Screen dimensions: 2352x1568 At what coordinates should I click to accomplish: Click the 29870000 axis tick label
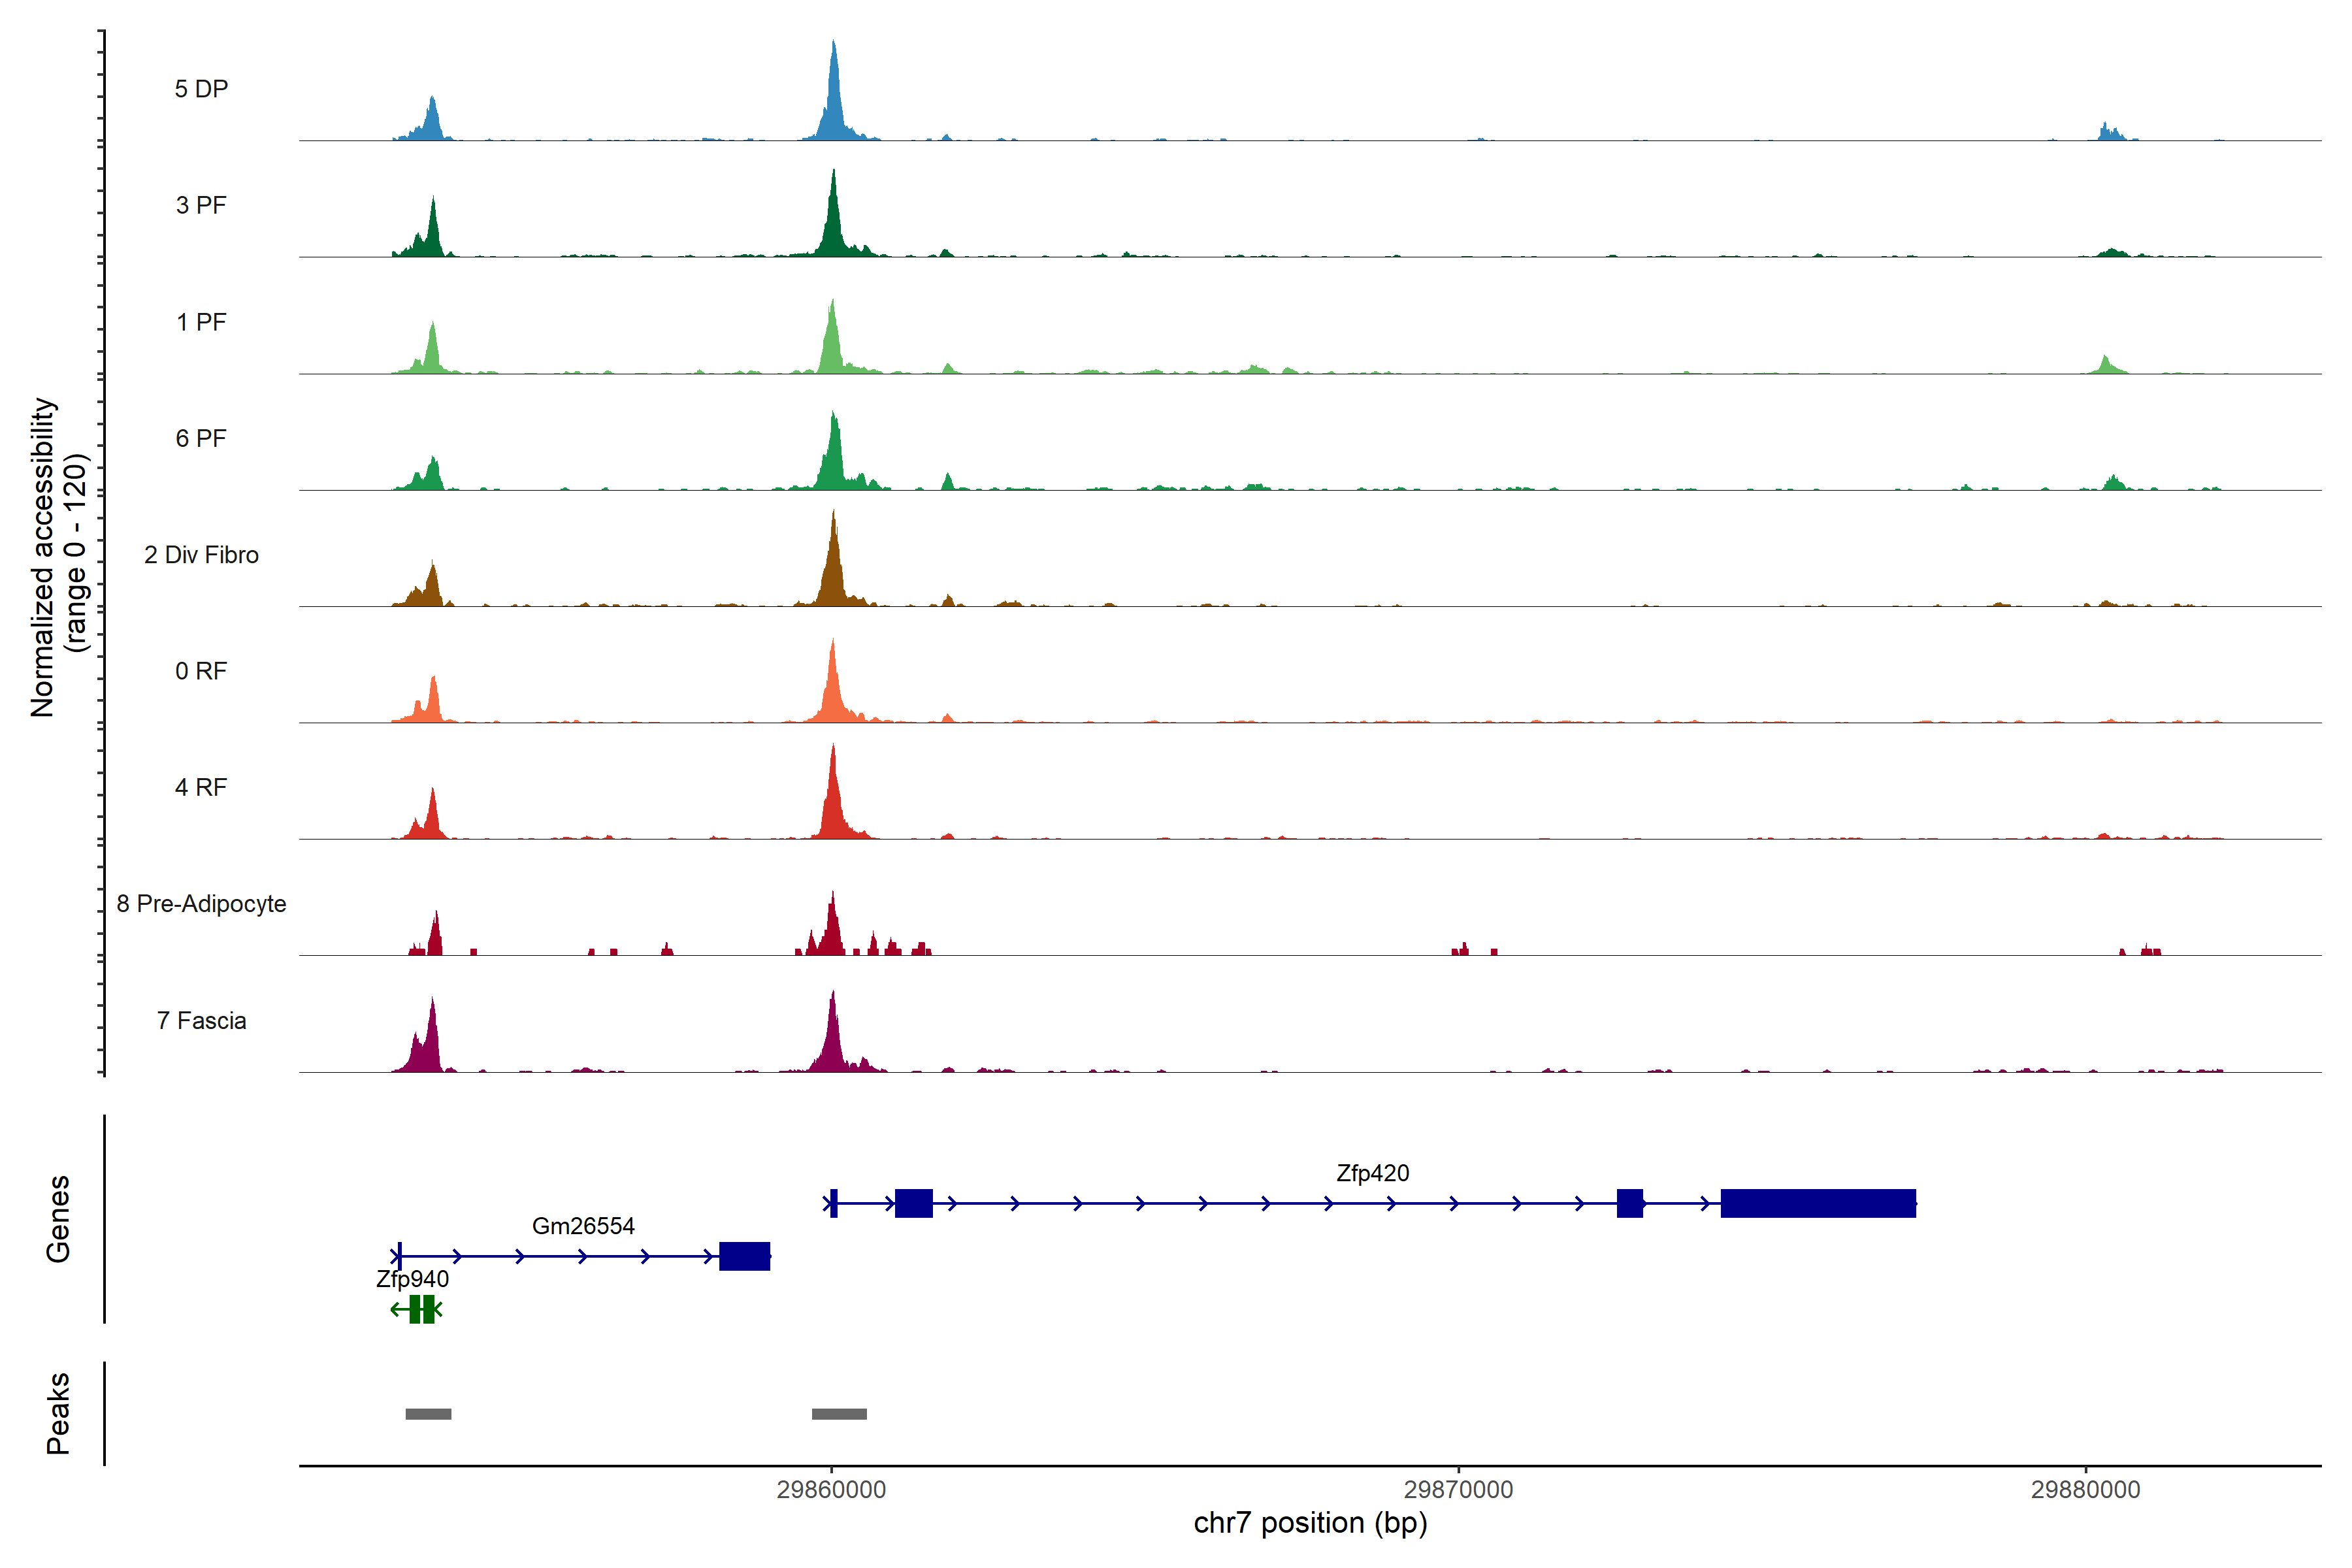click(1458, 1489)
